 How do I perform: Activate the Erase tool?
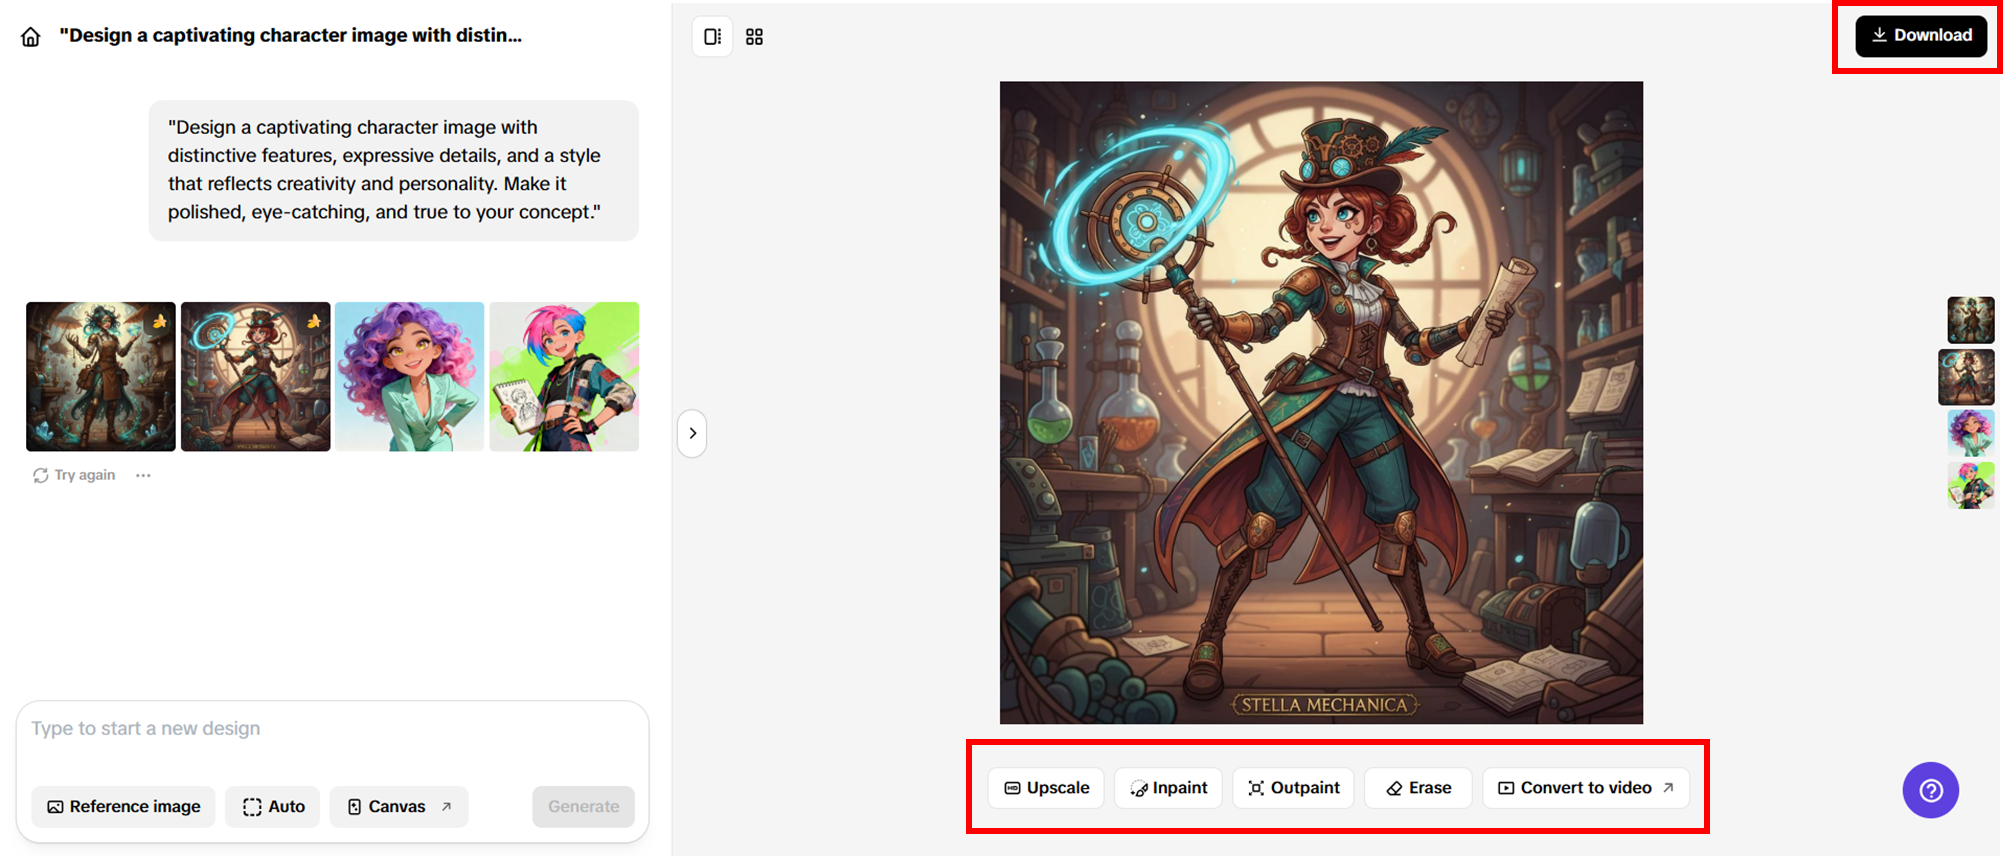point(1418,788)
